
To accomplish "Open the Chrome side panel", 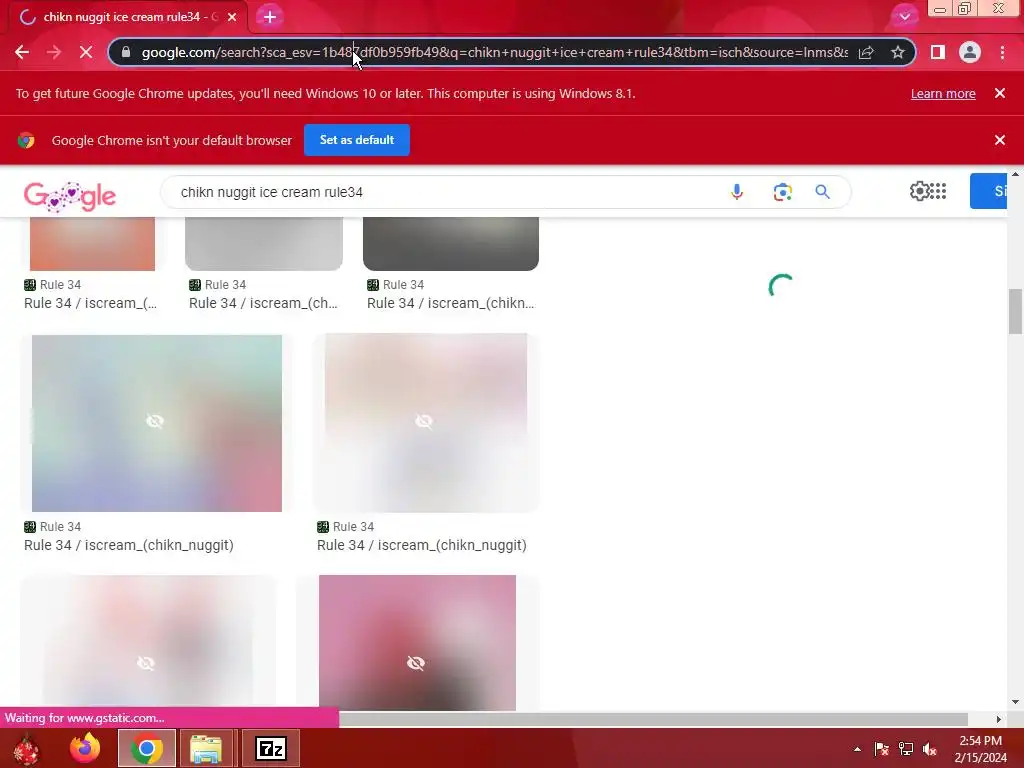I will tap(938, 52).
